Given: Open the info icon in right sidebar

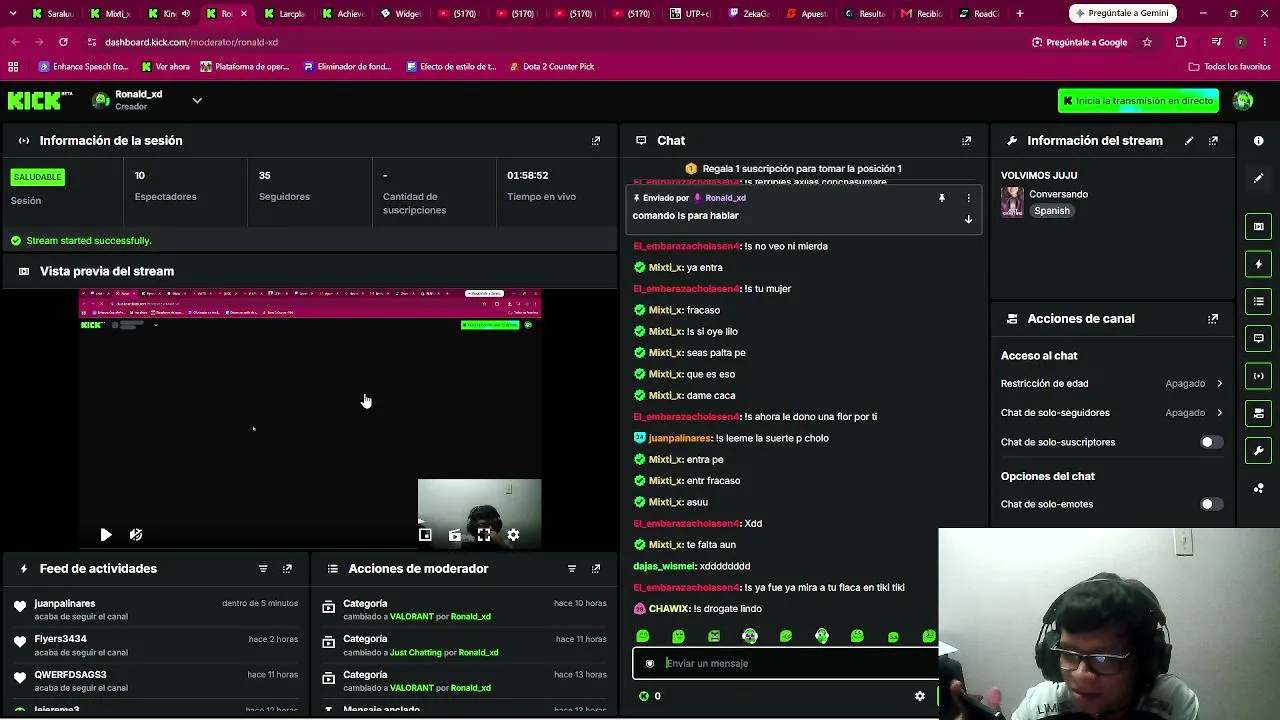Looking at the screenshot, I should pyautogui.click(x=1258, y=141).
